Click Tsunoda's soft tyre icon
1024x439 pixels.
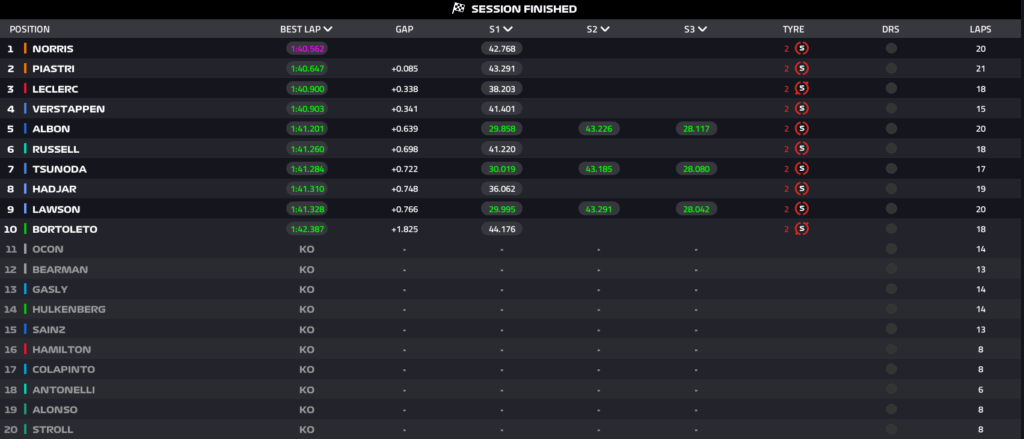coord(802,168)
